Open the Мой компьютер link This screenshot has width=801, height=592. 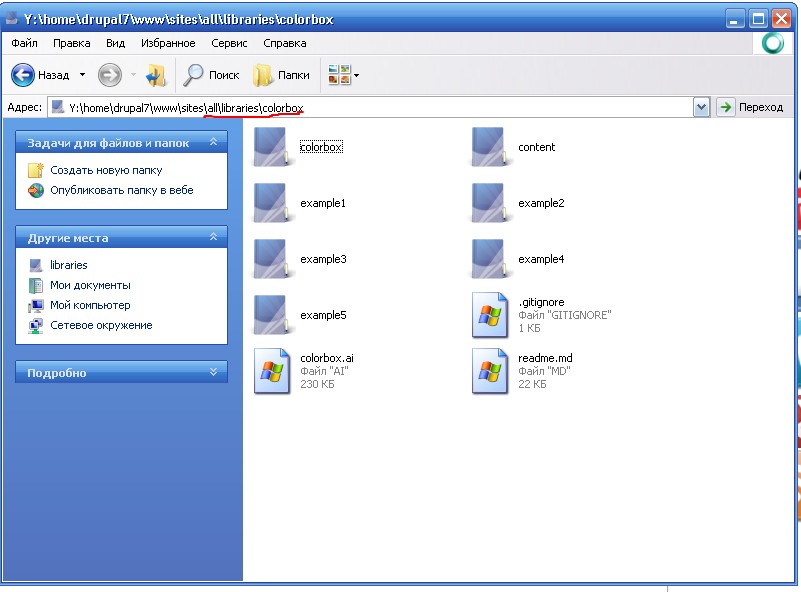point(90,305)
